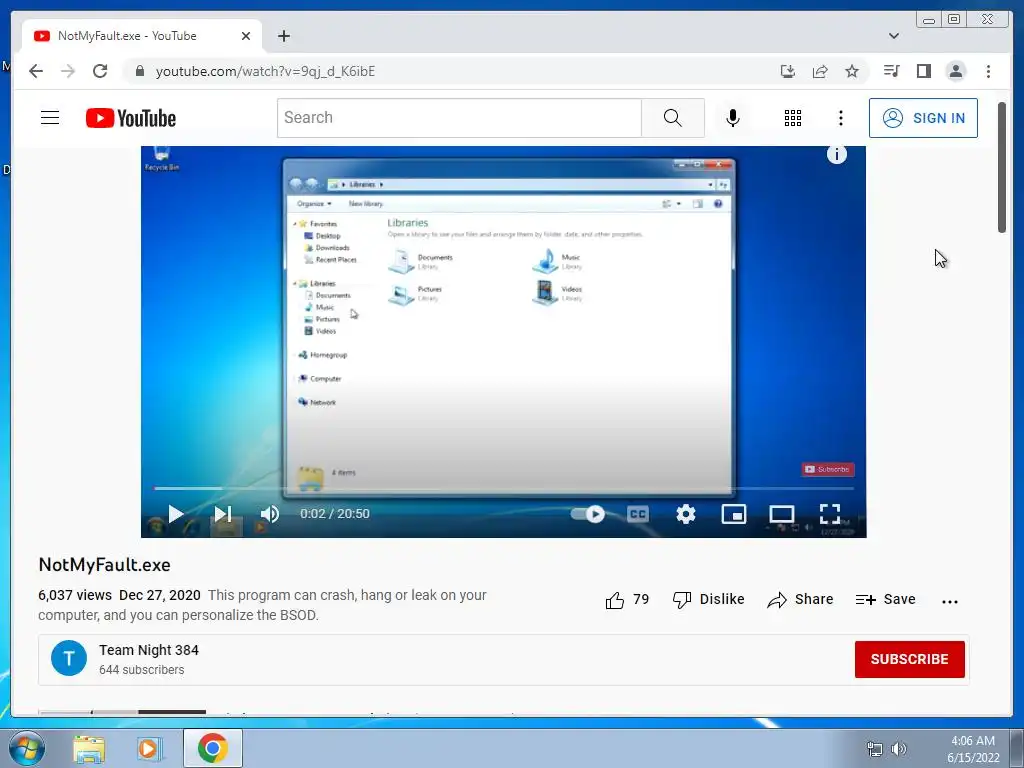Switch to theater mode

pos(782,514)
